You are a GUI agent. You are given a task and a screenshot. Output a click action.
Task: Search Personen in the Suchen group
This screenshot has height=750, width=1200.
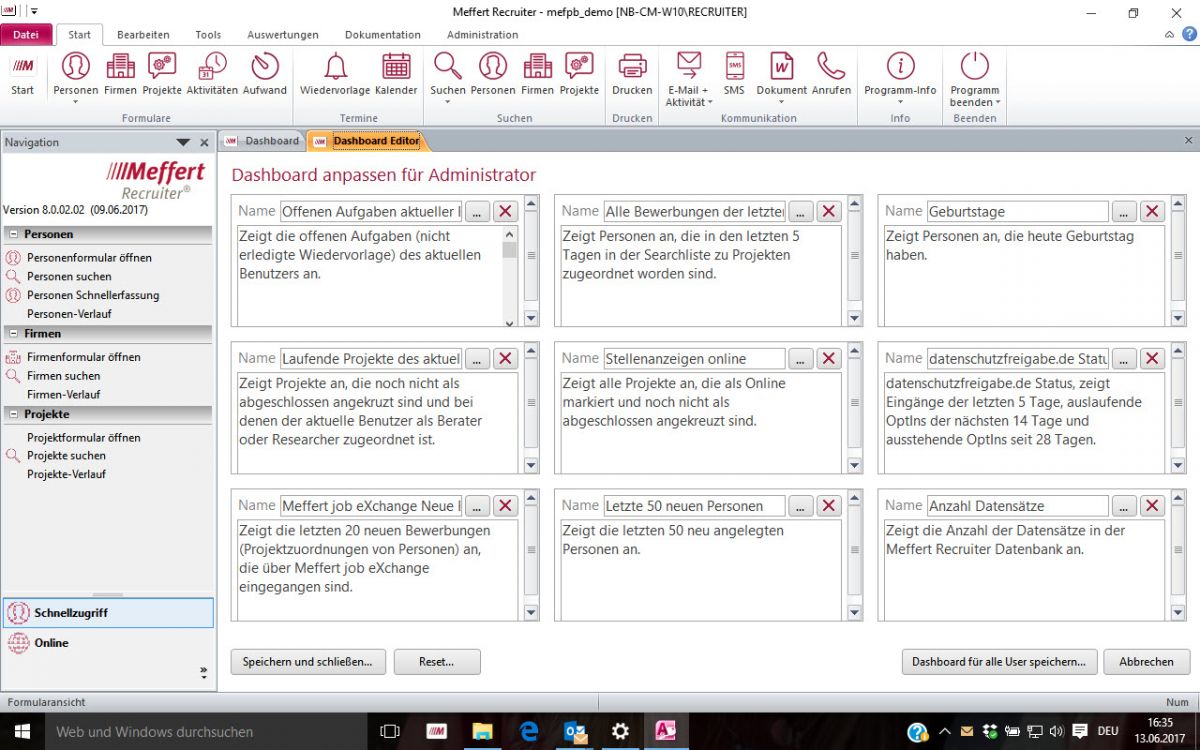(x=492, y=73)
